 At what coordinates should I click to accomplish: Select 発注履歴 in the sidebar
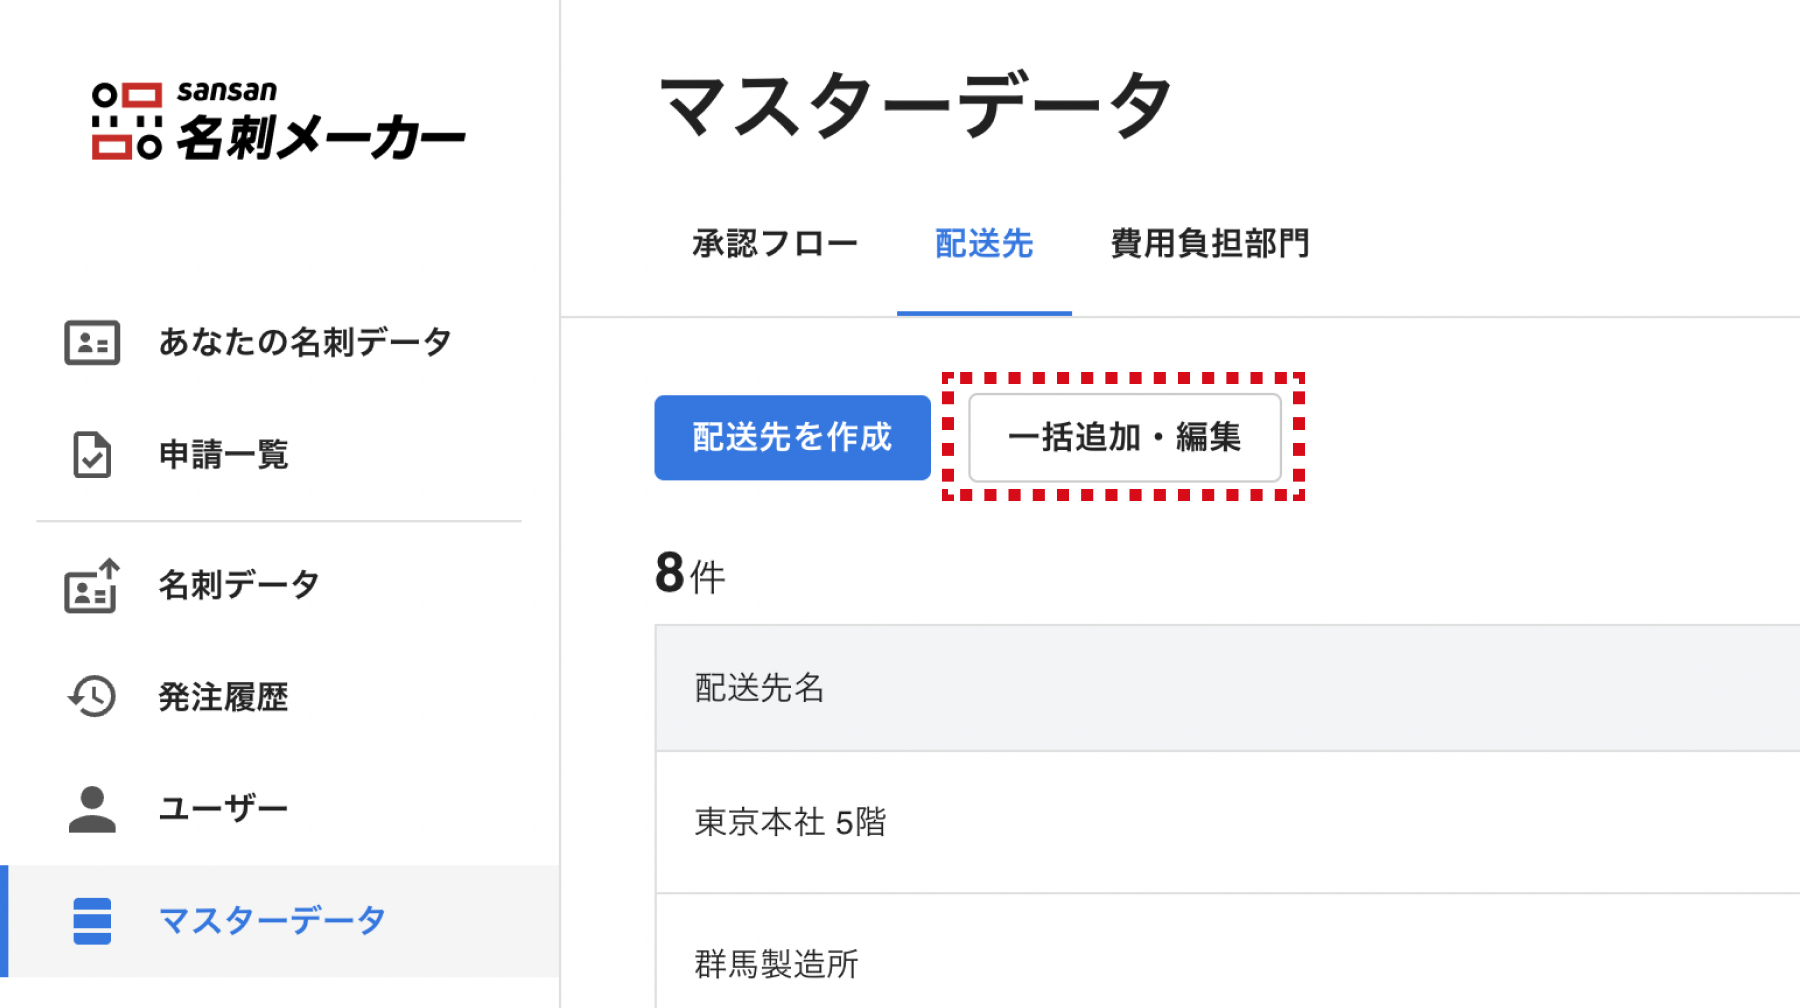pyautogui.click(x=223, y=697)
